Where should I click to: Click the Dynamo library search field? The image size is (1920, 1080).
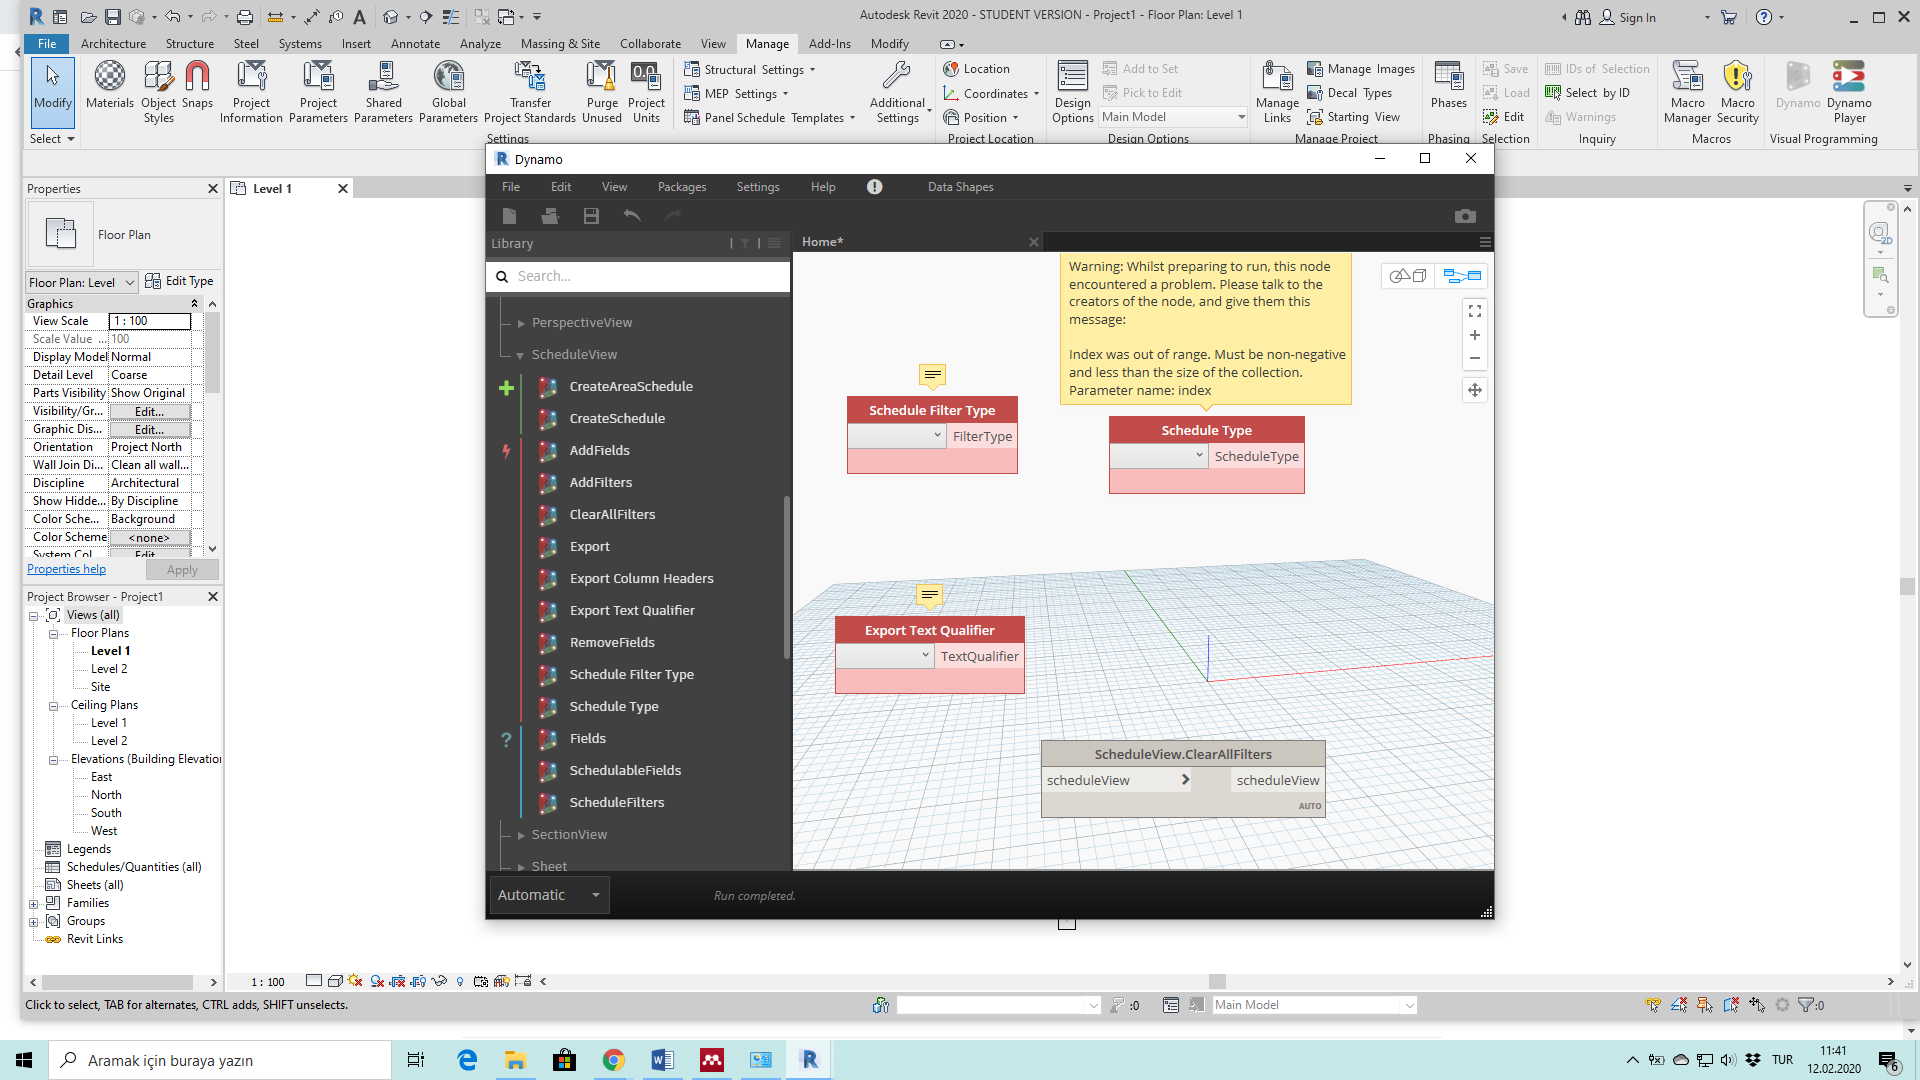[638, 276]
